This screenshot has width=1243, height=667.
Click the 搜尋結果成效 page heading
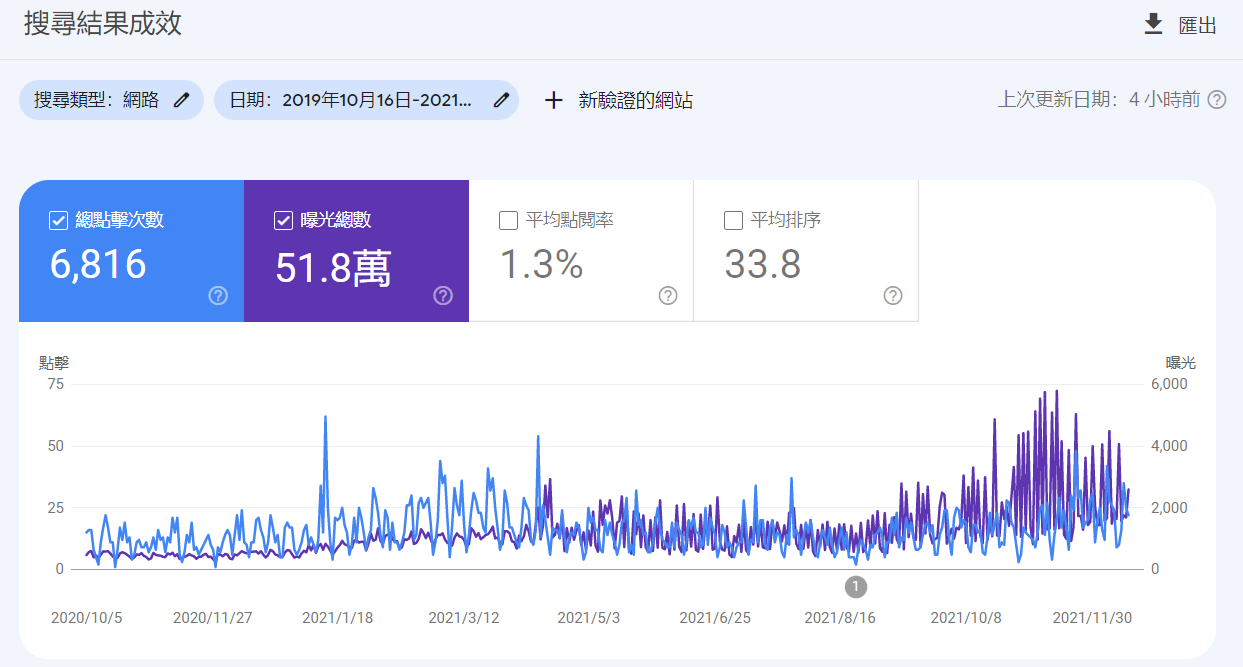(103, 24)
